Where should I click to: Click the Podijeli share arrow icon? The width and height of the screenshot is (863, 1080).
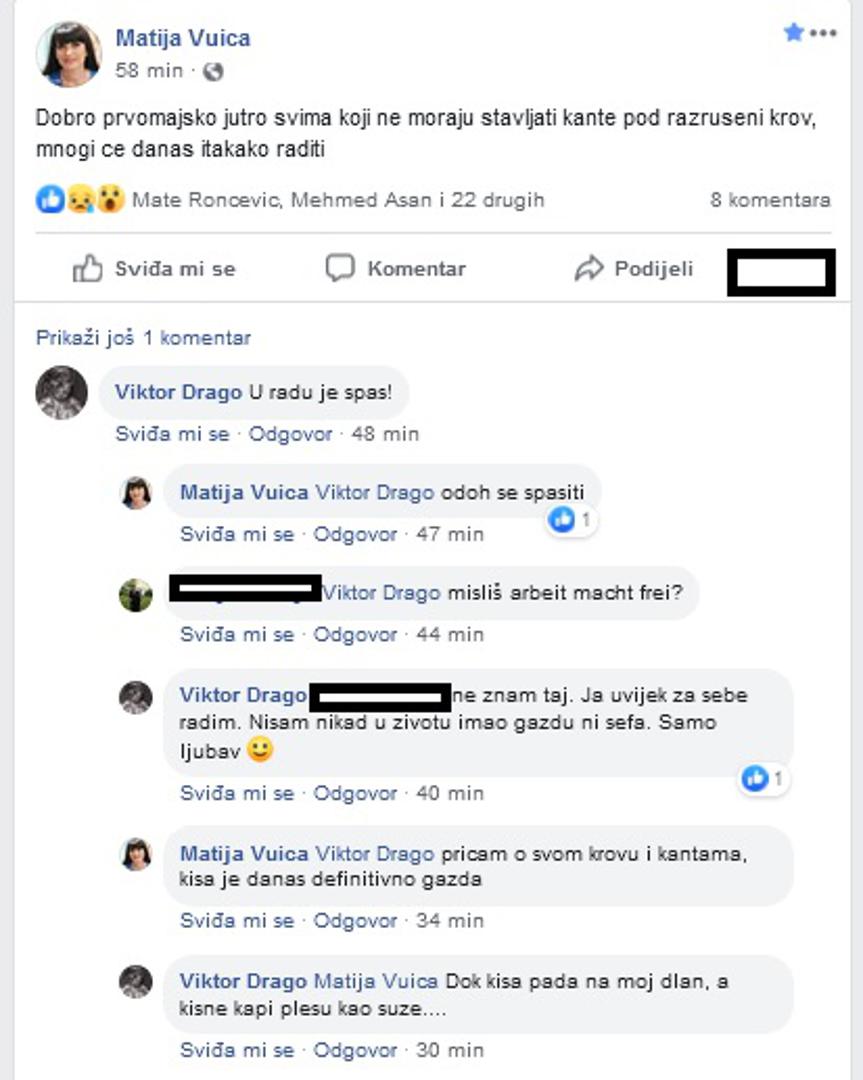(589, 269)
